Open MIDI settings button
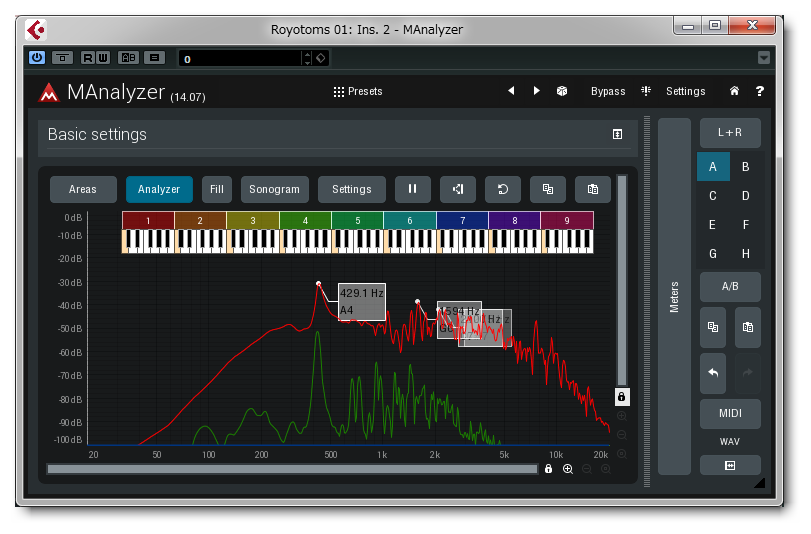This screenshot has height=534, width=811. (730, 413)
